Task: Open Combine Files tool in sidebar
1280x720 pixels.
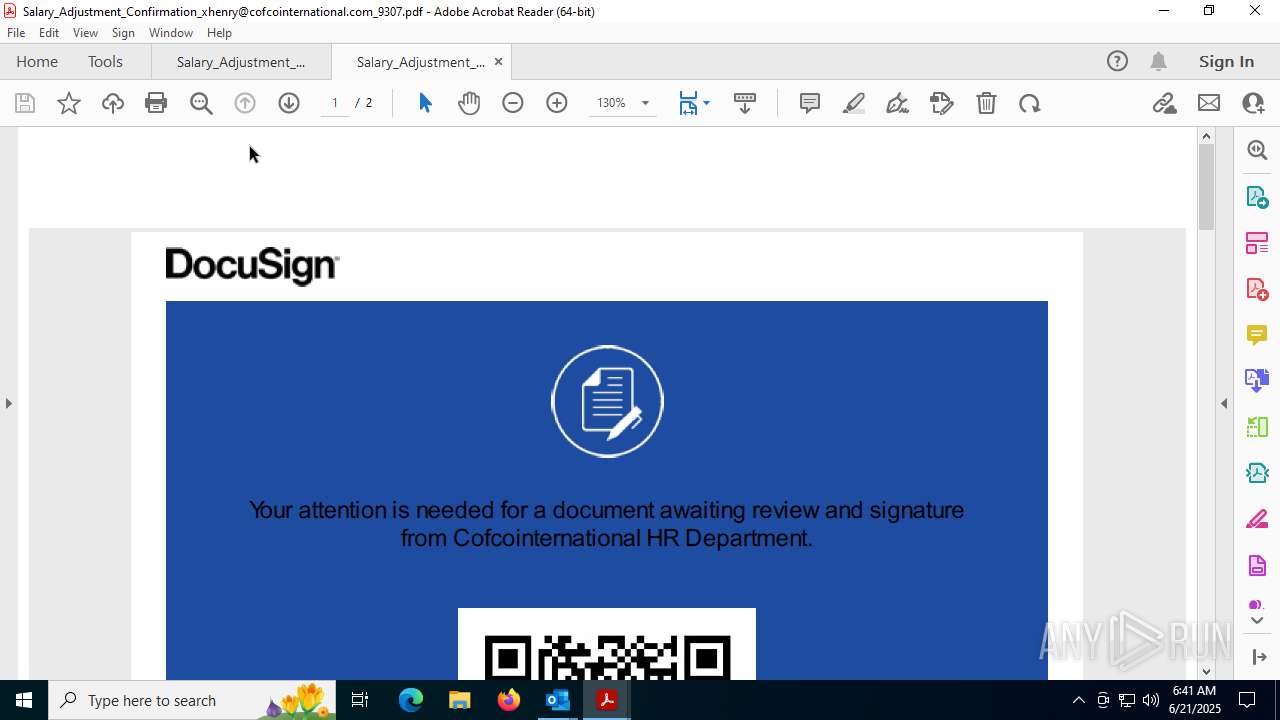Action: tap(1257, 381)
